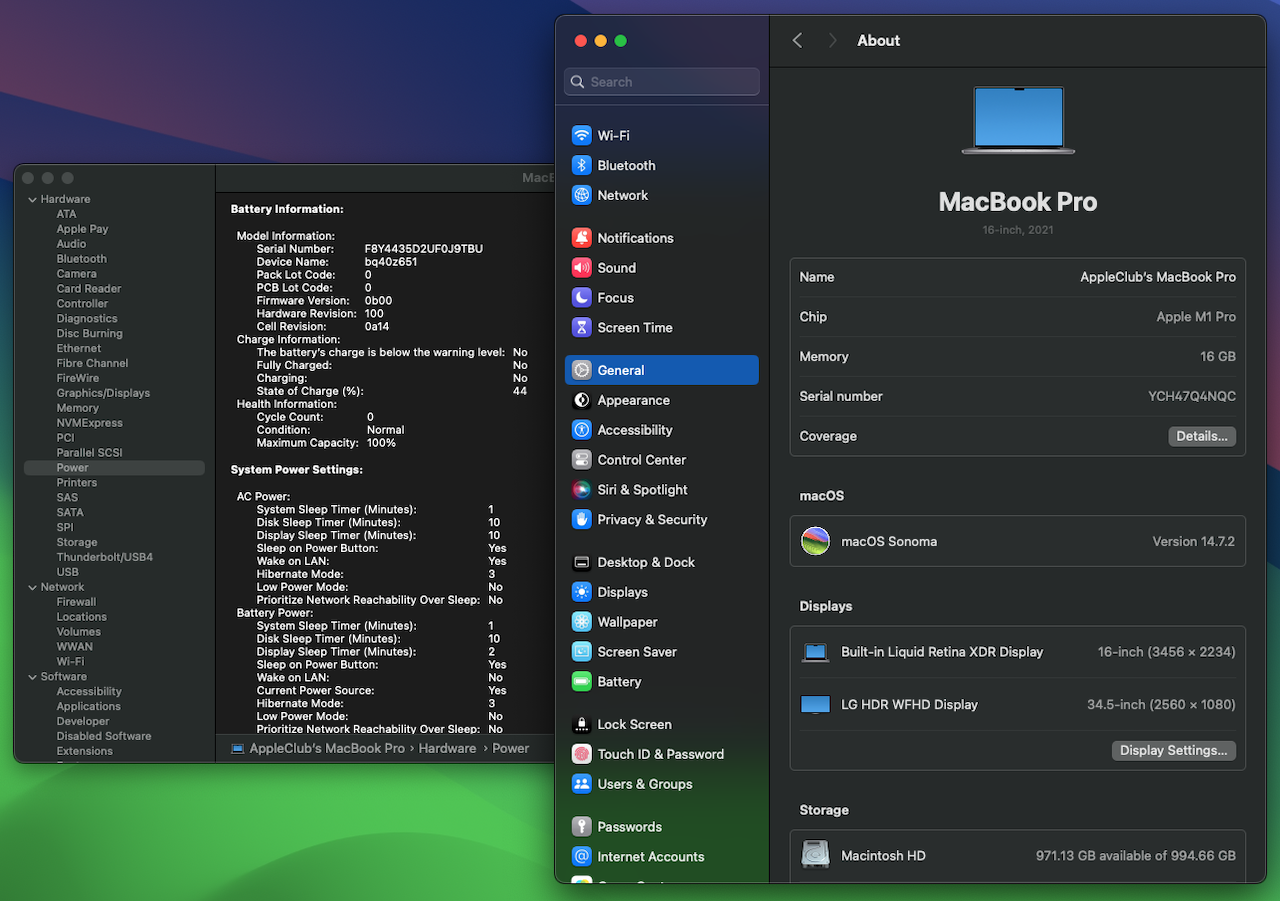Select the Notifications bell icon
Viewport: 1280px width, 901px height.
[x=581, y=238]
